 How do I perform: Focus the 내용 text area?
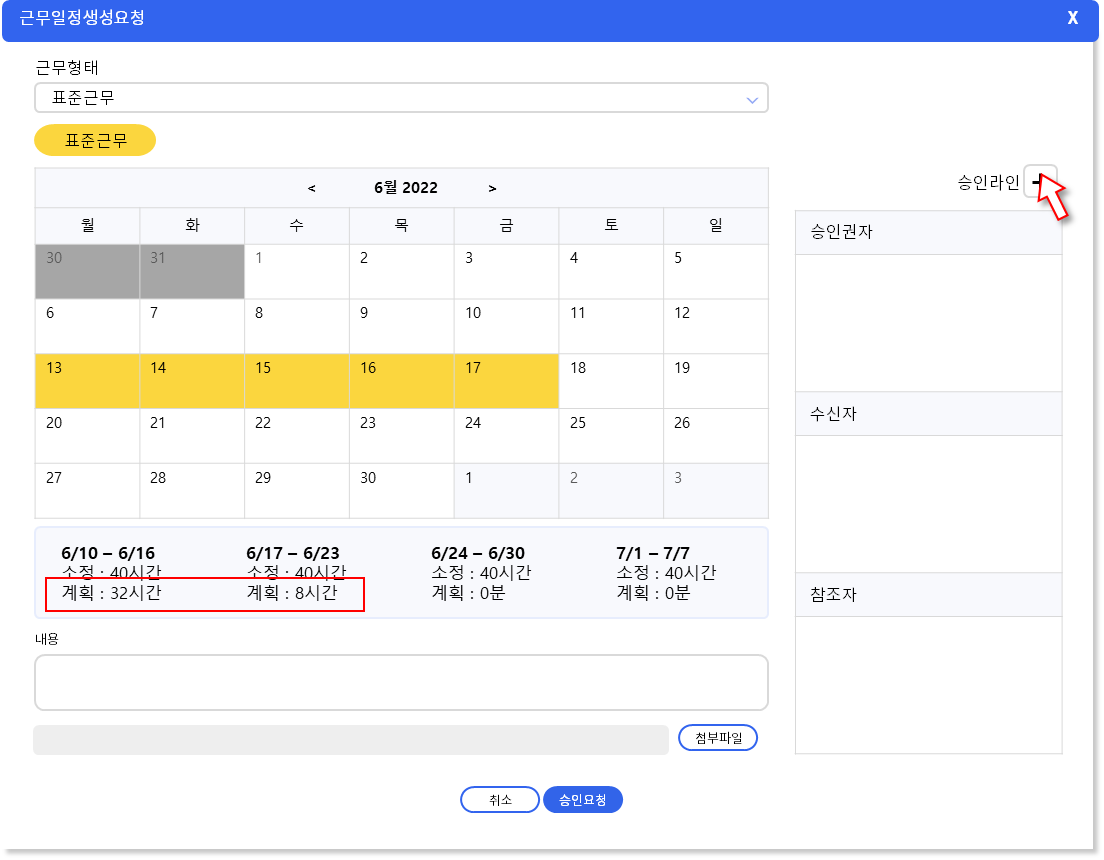401,683
